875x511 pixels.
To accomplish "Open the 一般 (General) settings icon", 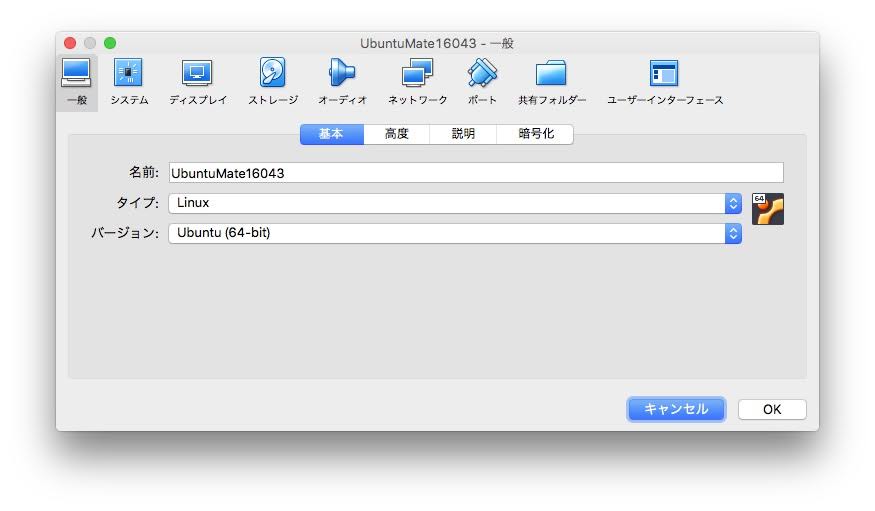I will pos(76,82).
